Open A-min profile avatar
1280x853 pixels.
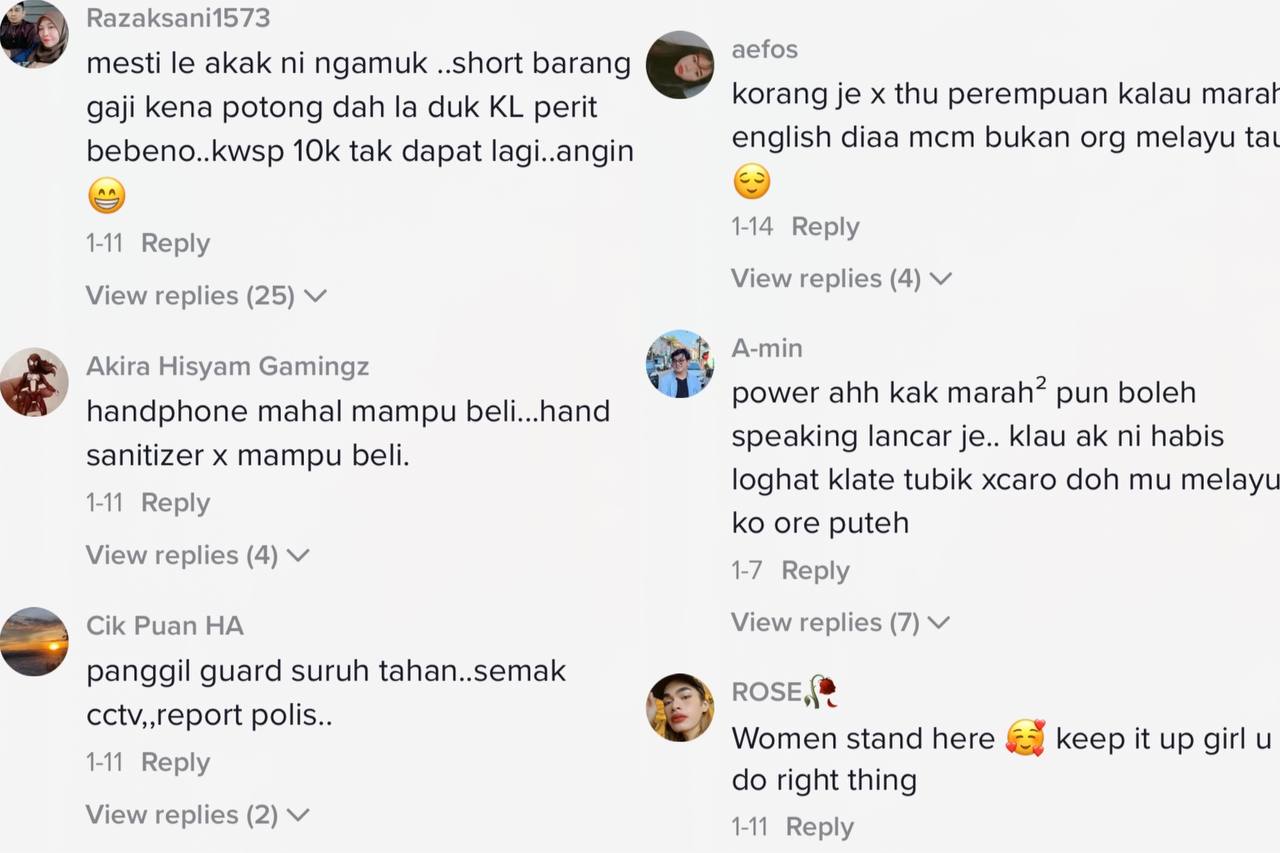[x=680, y=364]
